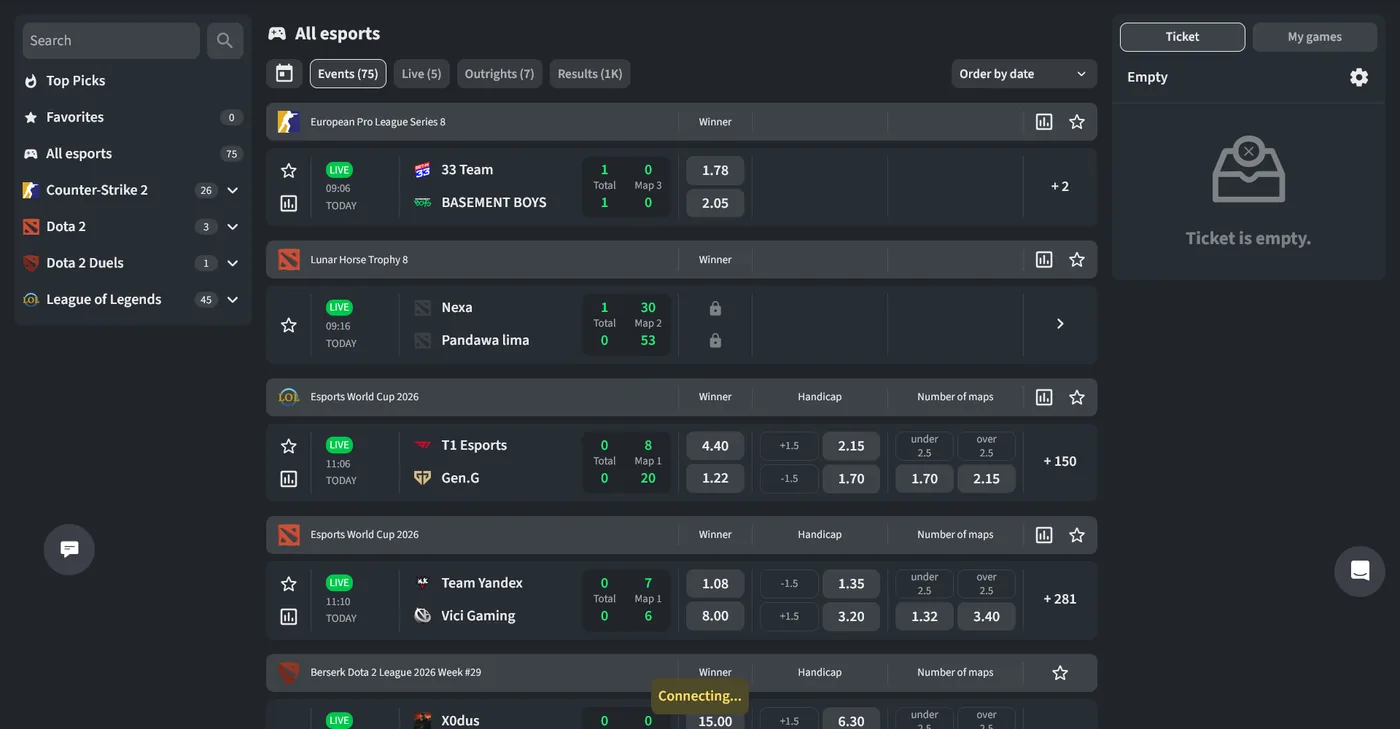
Task: Pick Team Yandex under 2.5 maps 1.32
Action: pos(924,616)
